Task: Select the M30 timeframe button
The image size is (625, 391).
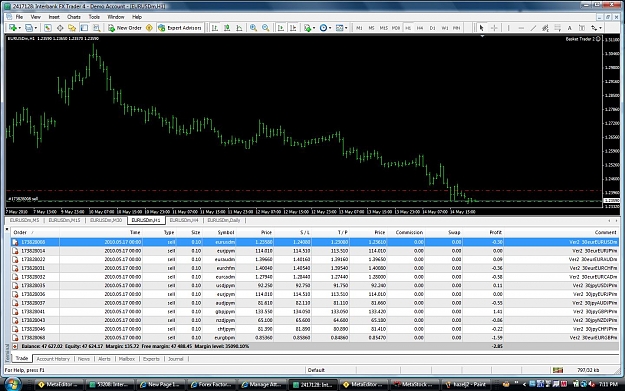Action: pos(396,28)
